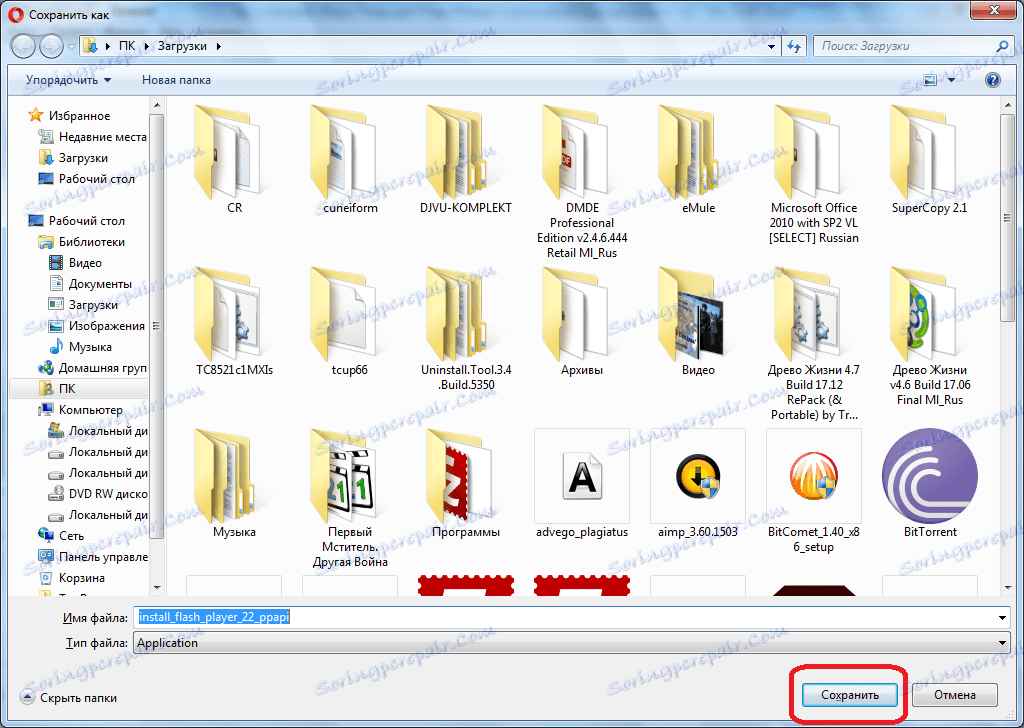This screenshot has height=728, width=1024.
Task: Click navigation pane scrollbar down arrow
Action: [157, 588]
